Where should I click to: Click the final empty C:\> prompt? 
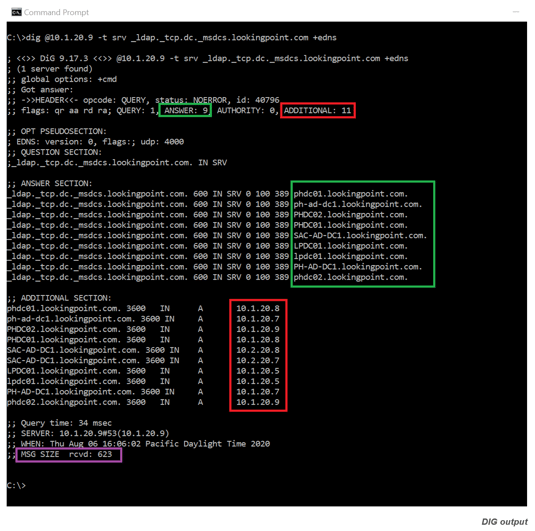[16, 485]
